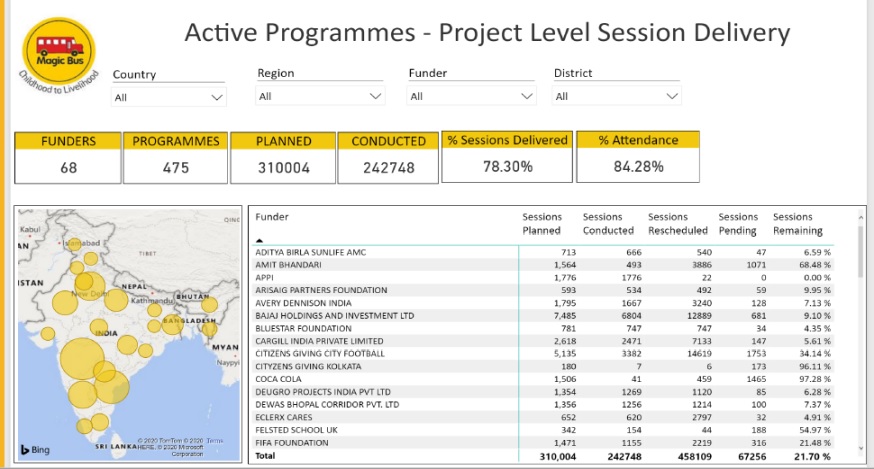Click the sort arrow under Funder header
This screenshot has height=469, width=874.
click(260, 240)
